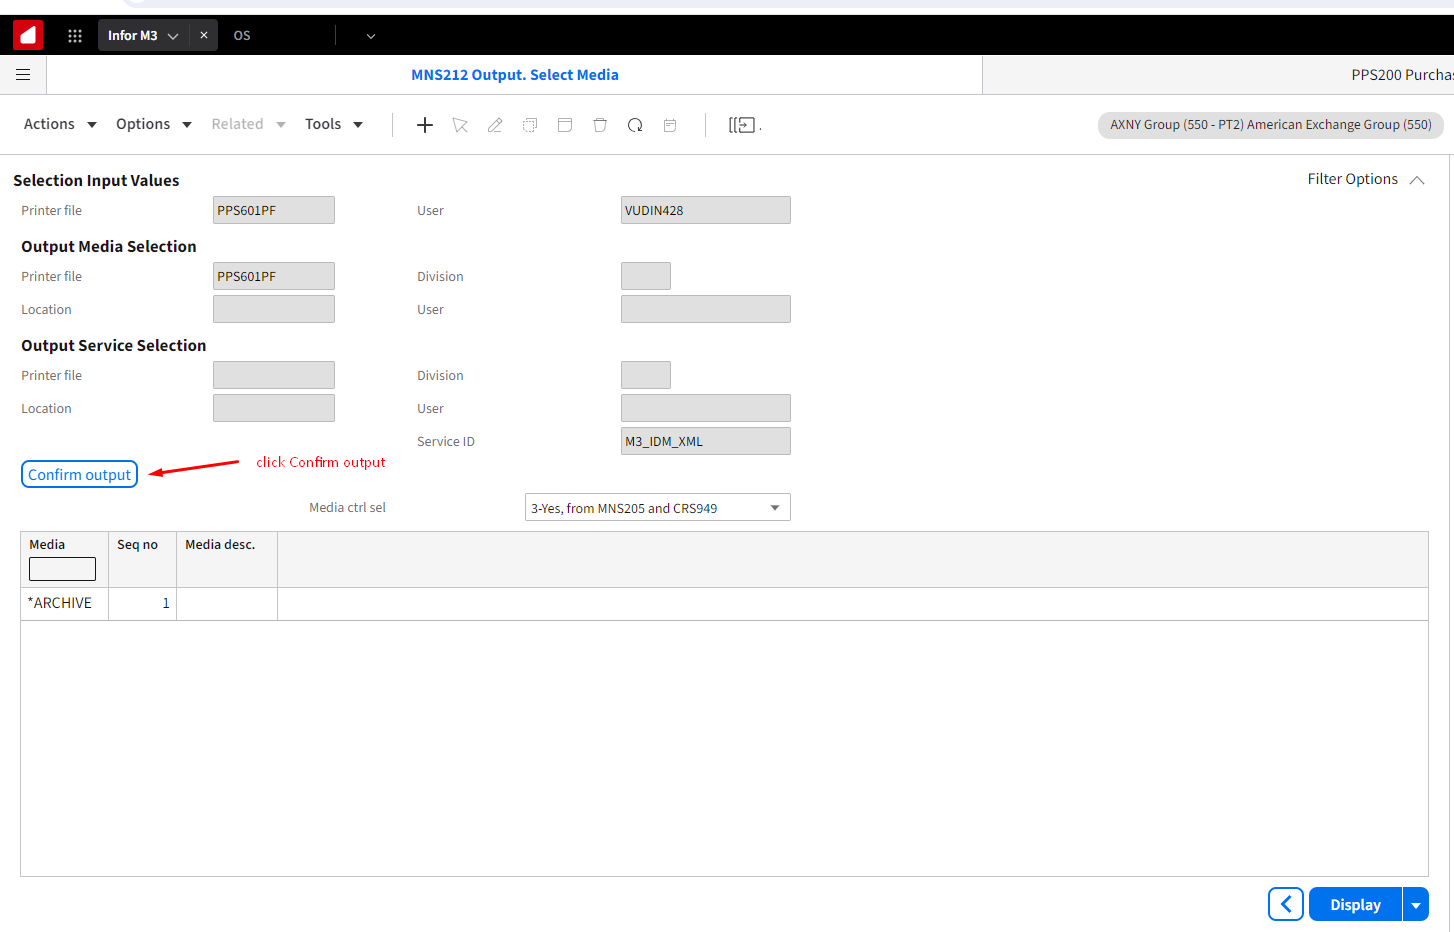Click the Display button

tap(1355, 904)
